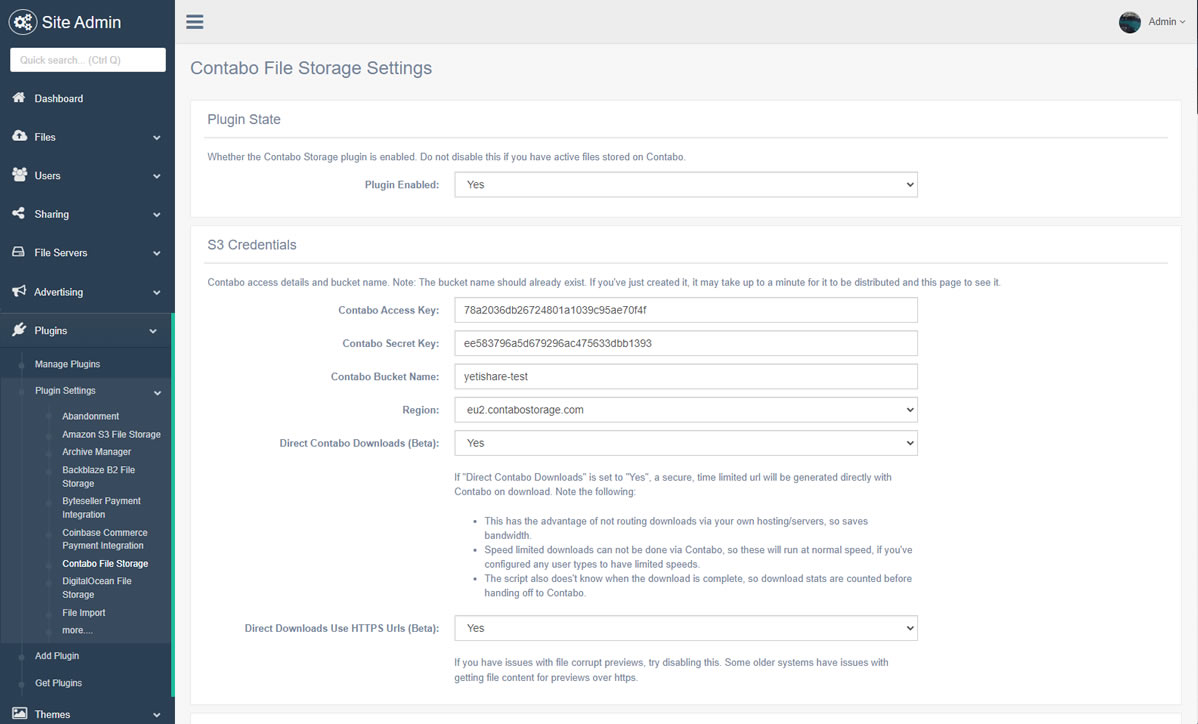Open Manage Plugins menu item

[67, 364]
